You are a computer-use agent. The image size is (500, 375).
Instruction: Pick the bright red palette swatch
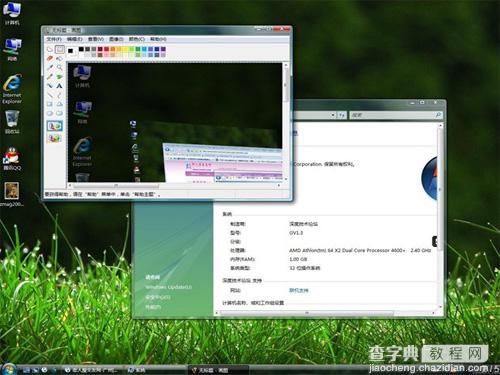(x=106, y=49)
